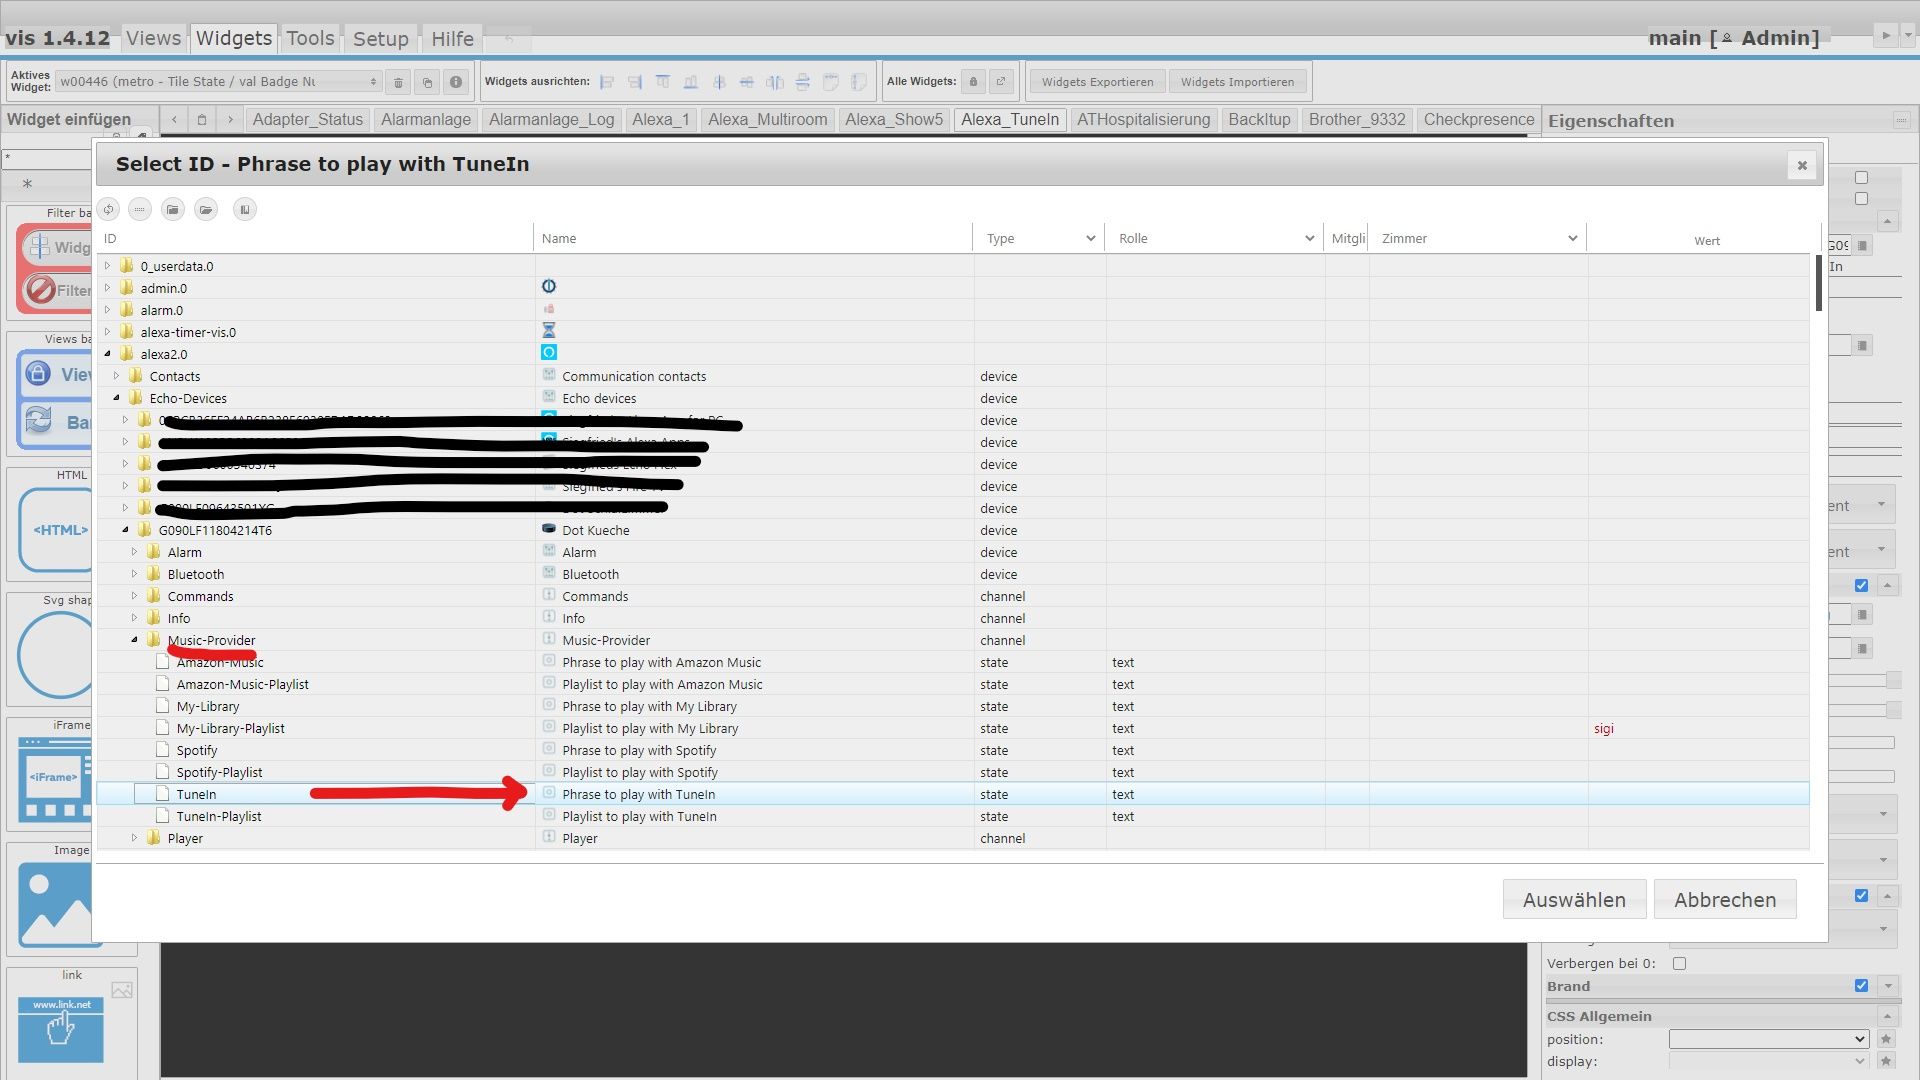Delete the active widget with trash icon
Image resolution: width=1920 pixels, height=1080 pixels.
pyautogui.click(x=398, y=82)
